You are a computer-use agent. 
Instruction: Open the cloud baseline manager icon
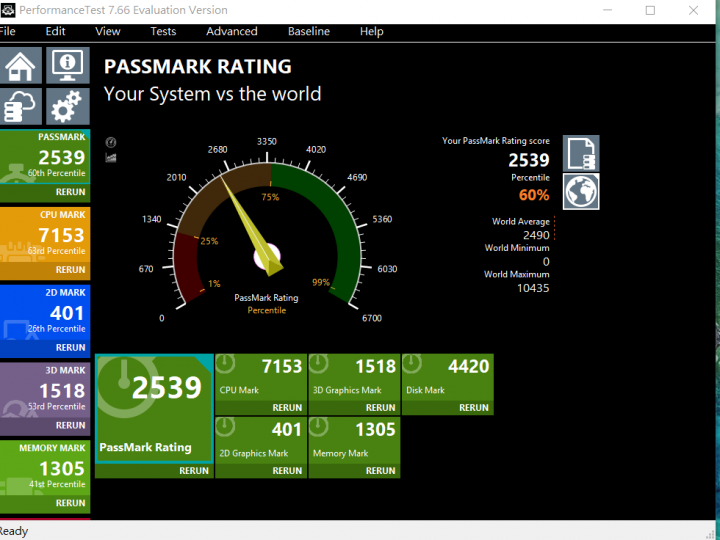tap(20, 106)
